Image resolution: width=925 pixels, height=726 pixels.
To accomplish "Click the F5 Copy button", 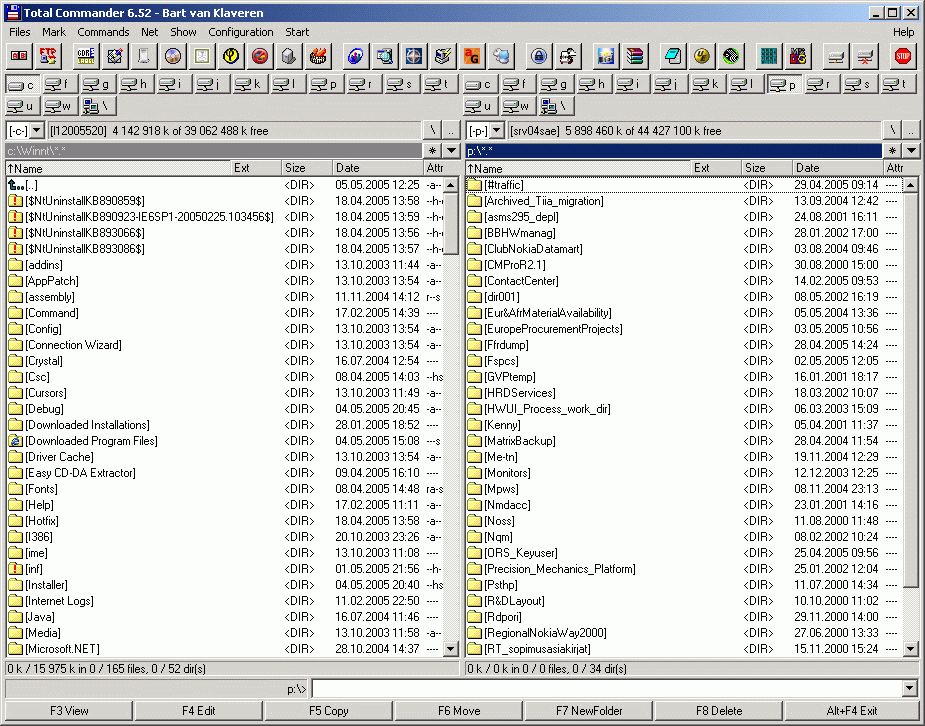I will click(x=329, y=711).
